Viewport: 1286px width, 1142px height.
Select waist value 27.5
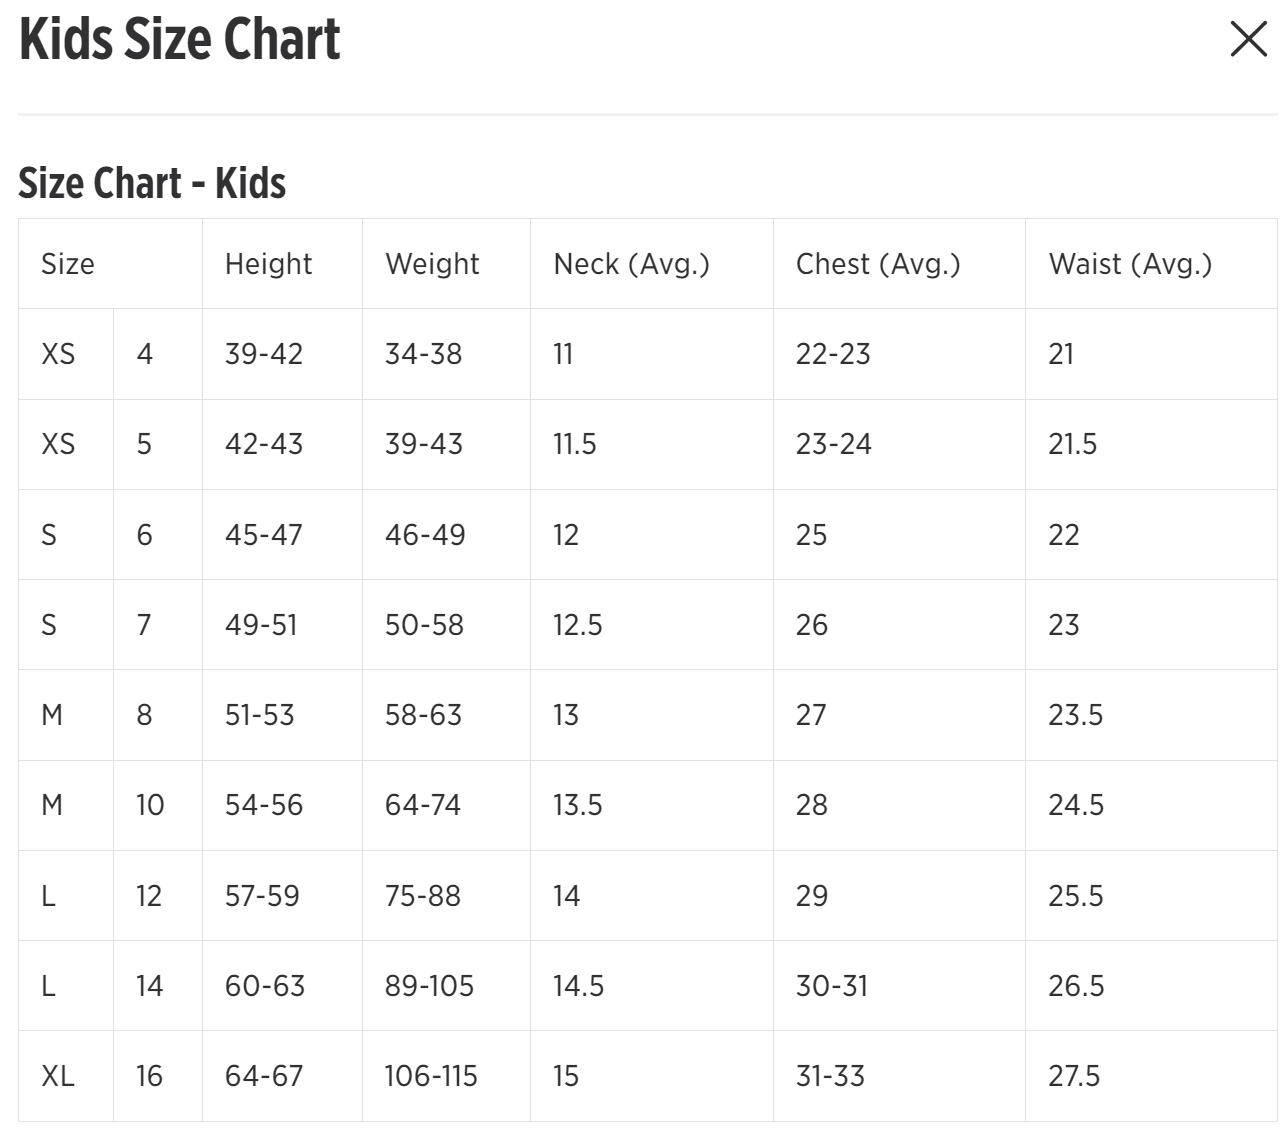pyautogui.click(x=1073, y=1076)
